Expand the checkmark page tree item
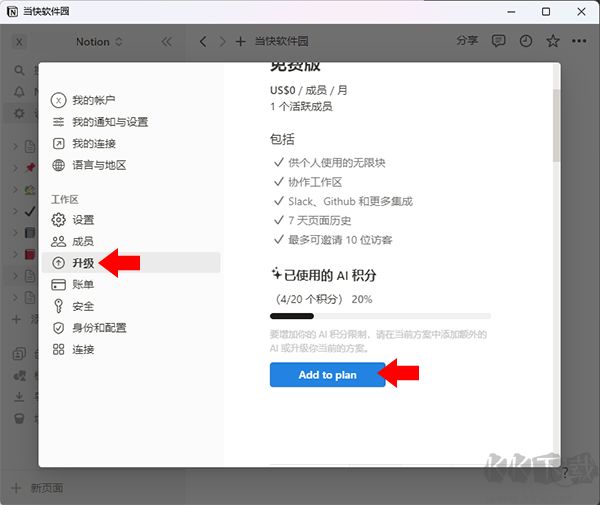Screen dimensions: 600x505 pyautogui.click(x=15, y=211)
